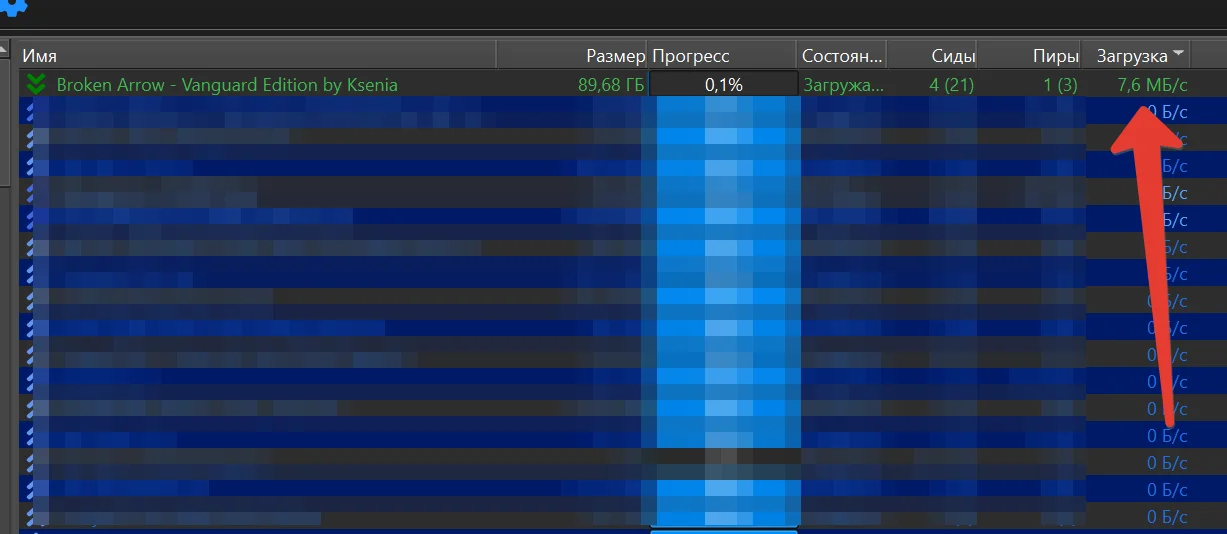Click the Состоян... column header
This screenshot has height=534, width=1227.
841,56
